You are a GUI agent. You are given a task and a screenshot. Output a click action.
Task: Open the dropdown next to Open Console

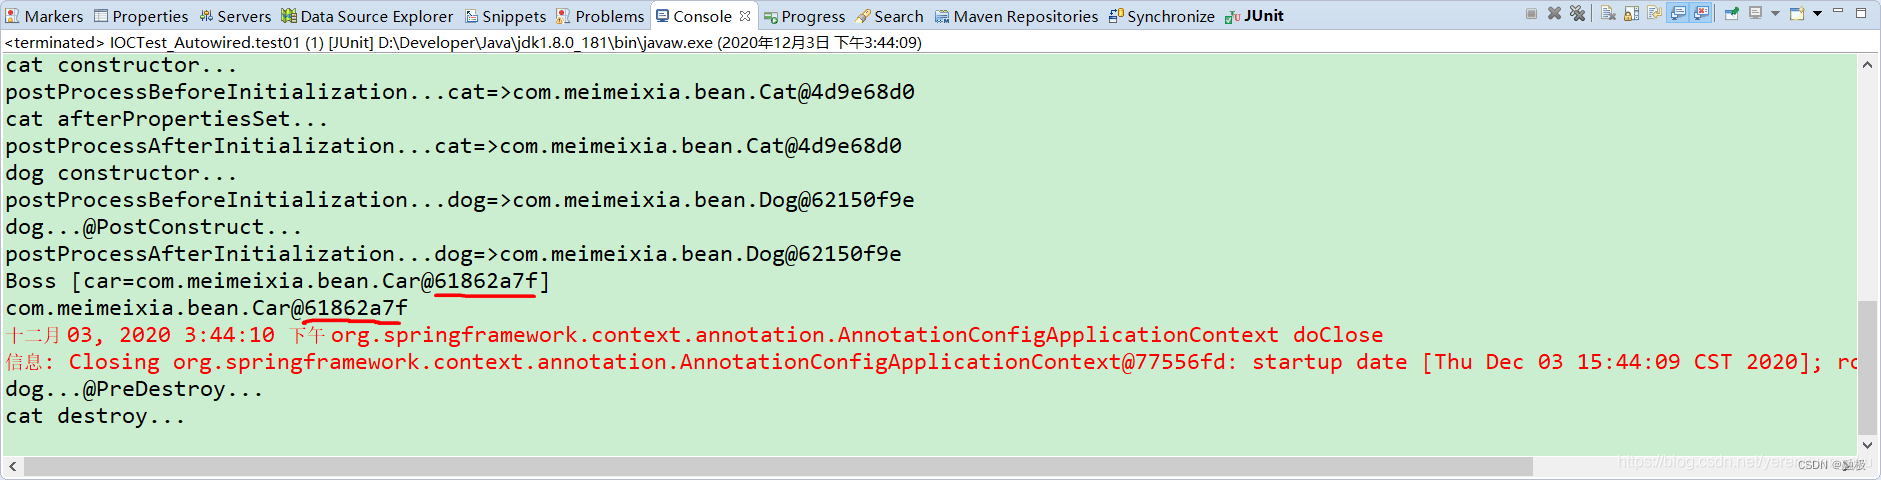pos(1817,13)
